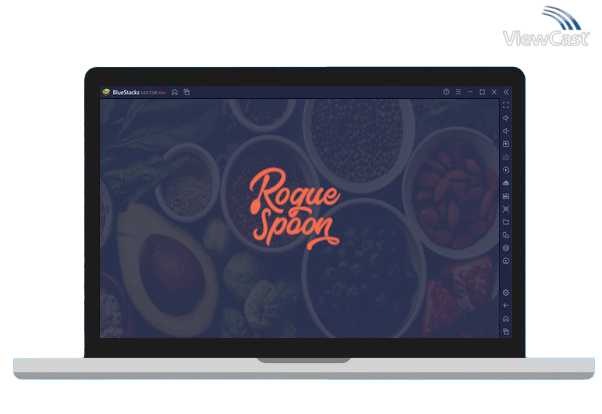Increase volume using upper speaker icon

tap(506, 118)
